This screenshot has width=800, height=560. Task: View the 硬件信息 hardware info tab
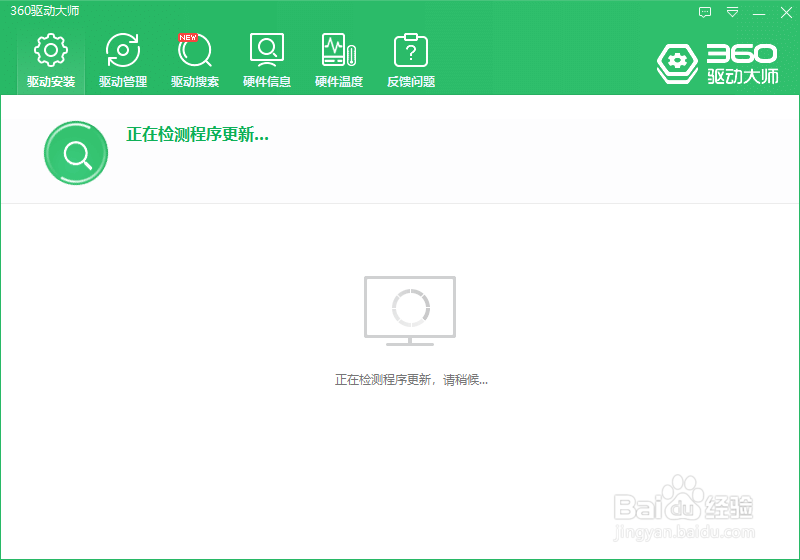click(267, 61)
